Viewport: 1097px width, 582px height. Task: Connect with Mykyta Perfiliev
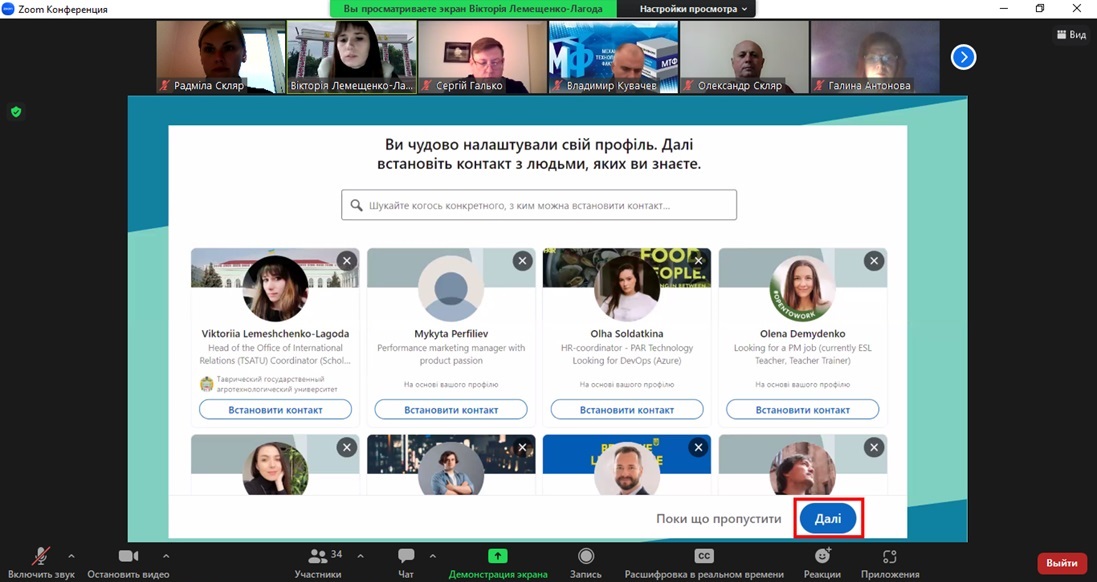pos(451,410)
